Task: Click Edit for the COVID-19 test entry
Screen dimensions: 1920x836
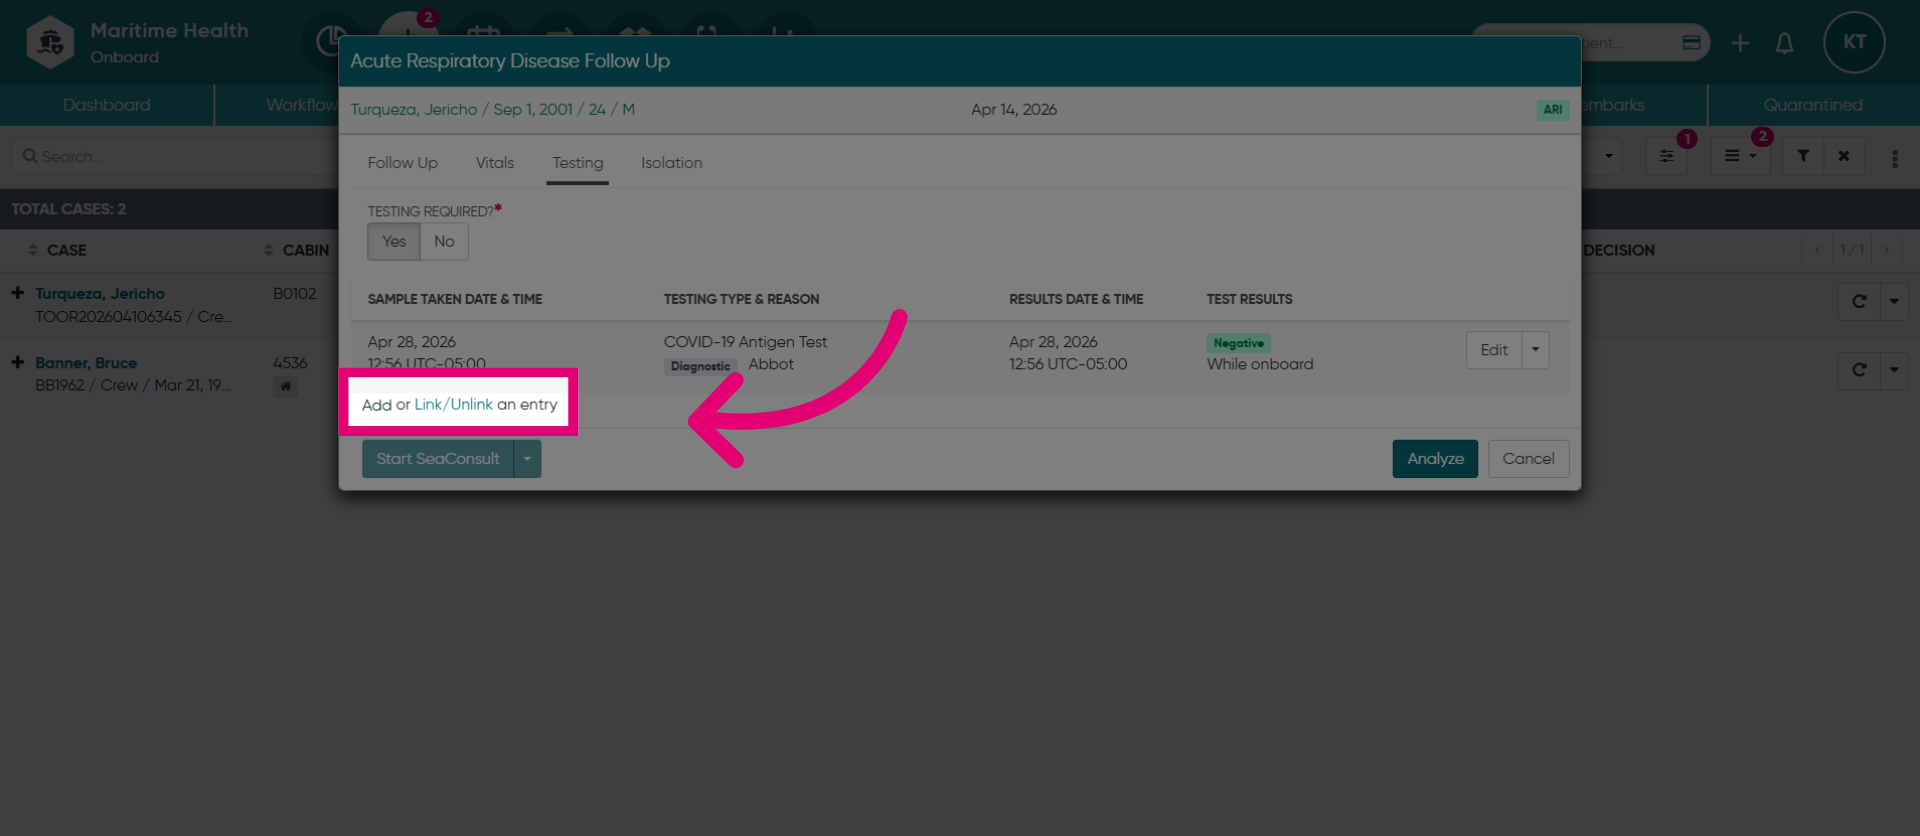Action: (x=1494, y=350)
